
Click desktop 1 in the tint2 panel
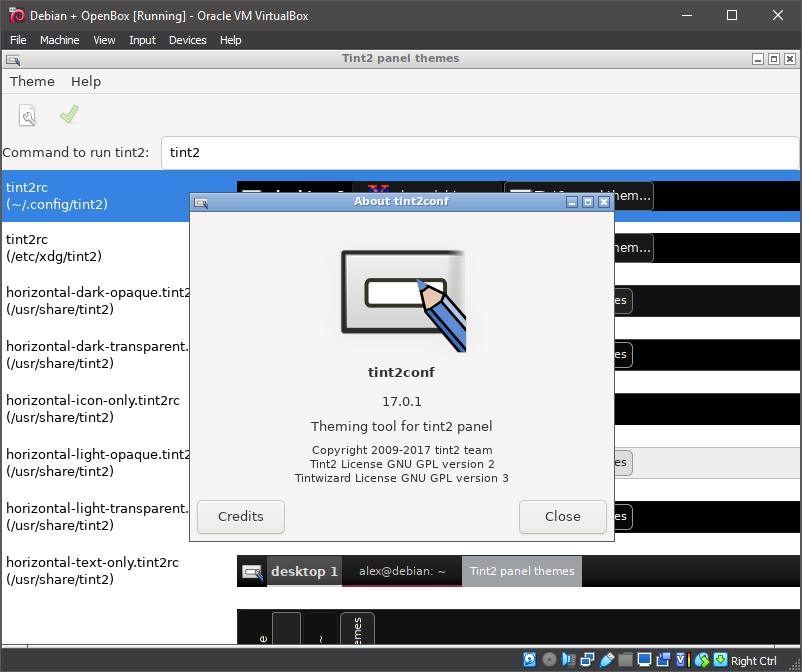pos(304,571)
